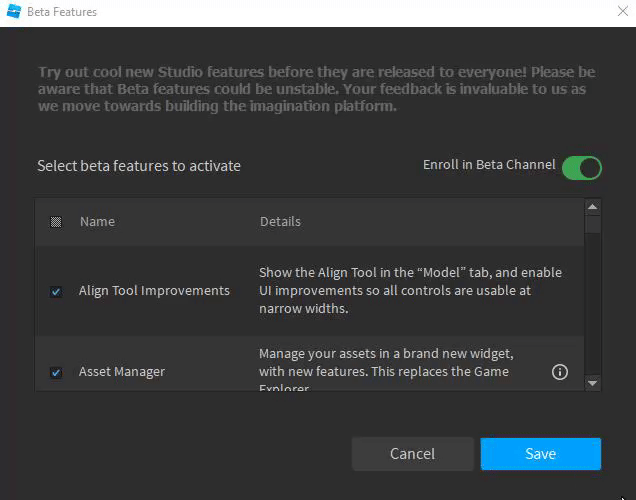Toggle the Enroll in Beta Channel switch
The width and height of the screenshot is (636, 500).
pos(581,167)
